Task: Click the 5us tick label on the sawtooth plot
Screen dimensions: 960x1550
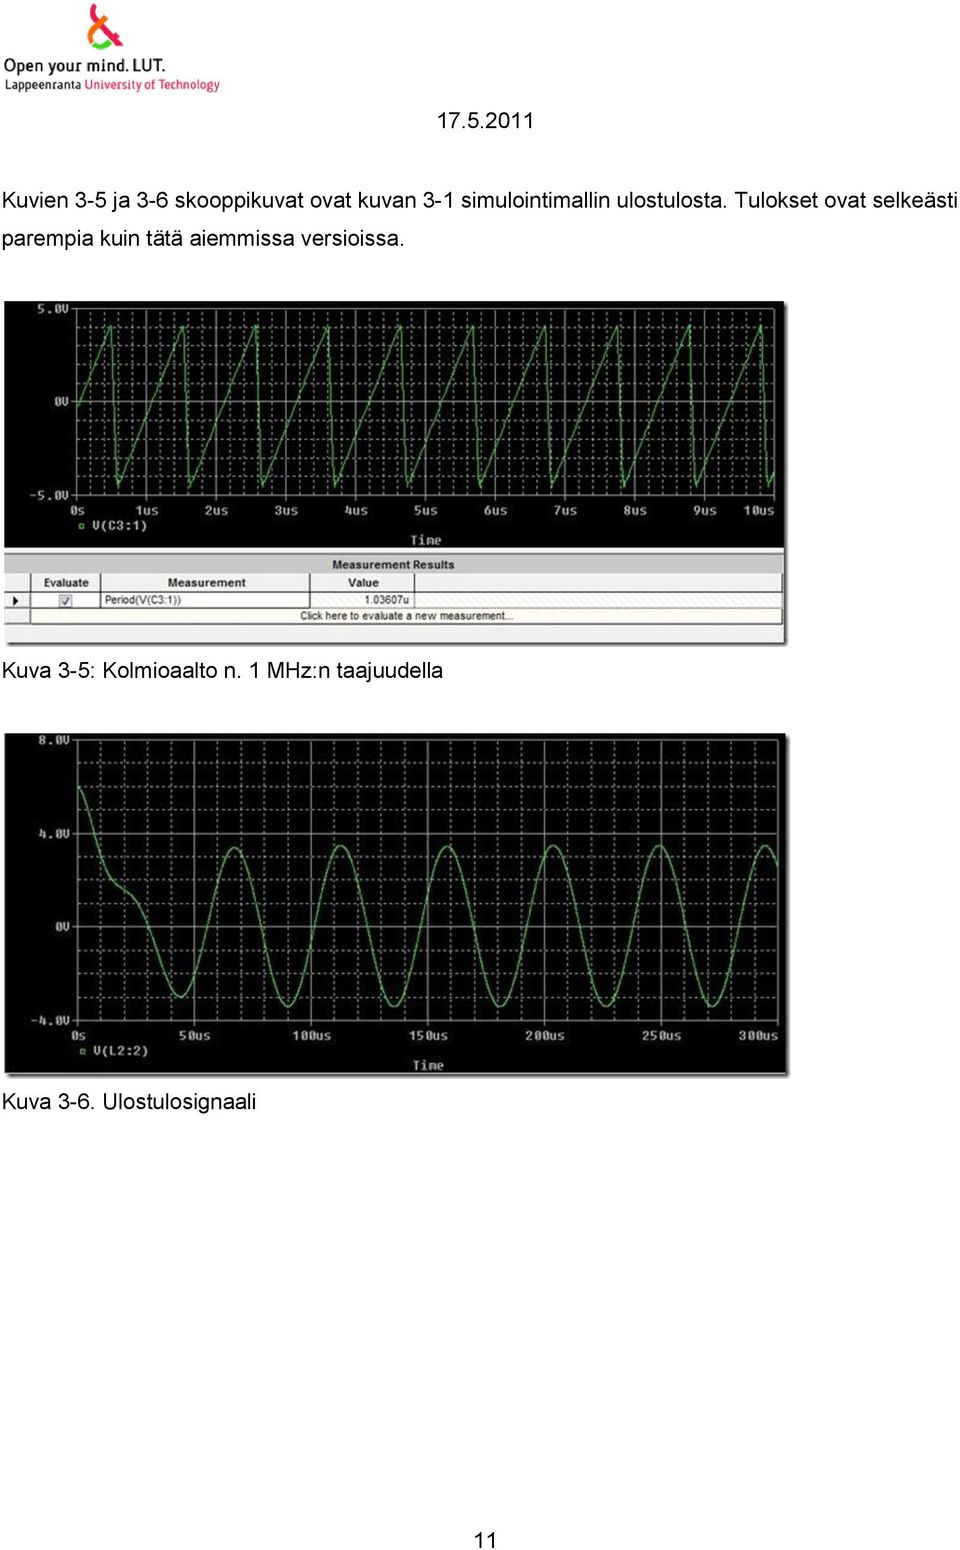Action: [x=425, y=511]
